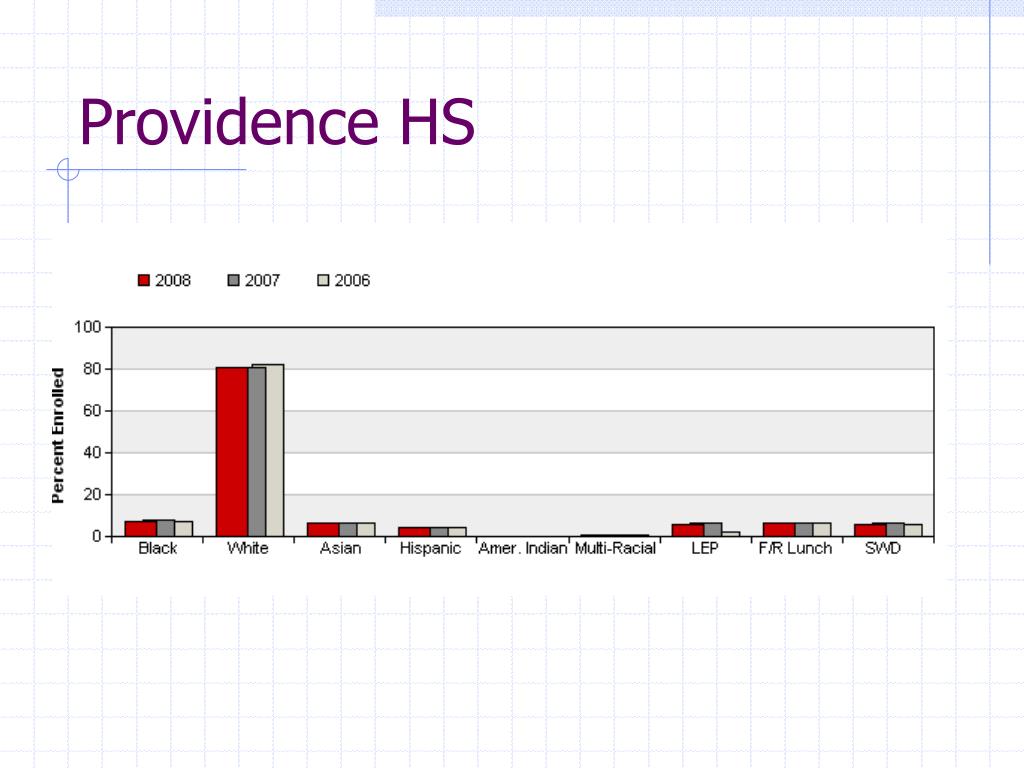
Task: Select the beige 2006 F/R Lunch bar
Action: tap(822, 530)
